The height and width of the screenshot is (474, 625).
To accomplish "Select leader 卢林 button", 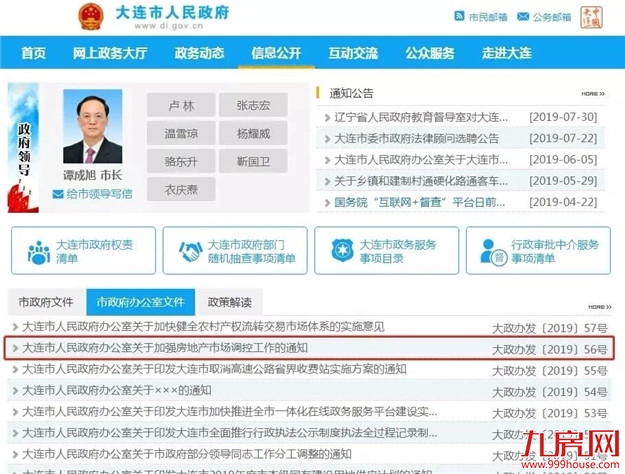I will pos(181,105).
